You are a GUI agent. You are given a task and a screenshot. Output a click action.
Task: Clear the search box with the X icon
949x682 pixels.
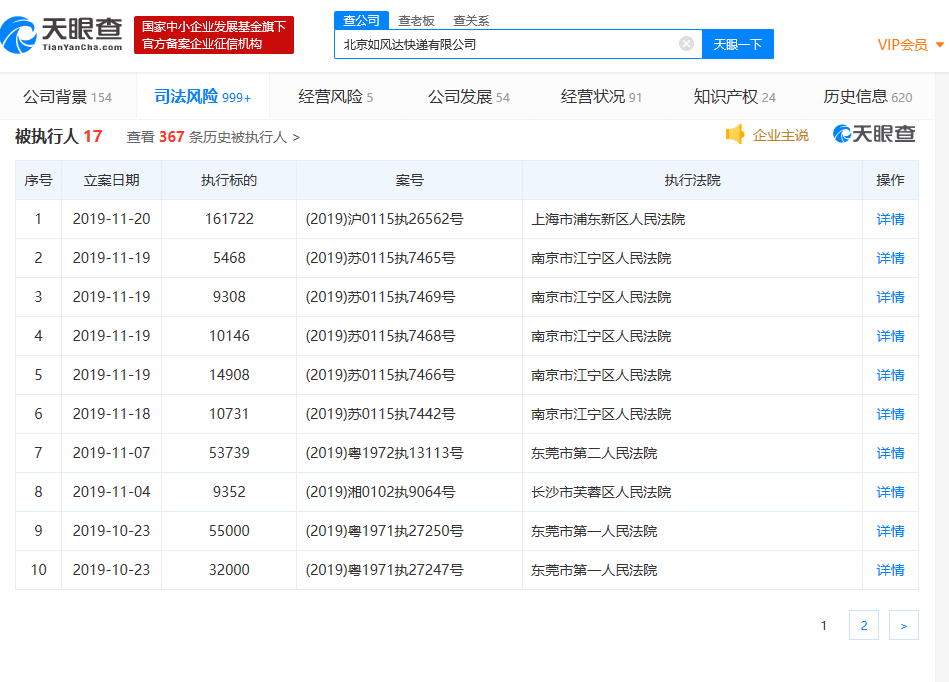(686, 44)
